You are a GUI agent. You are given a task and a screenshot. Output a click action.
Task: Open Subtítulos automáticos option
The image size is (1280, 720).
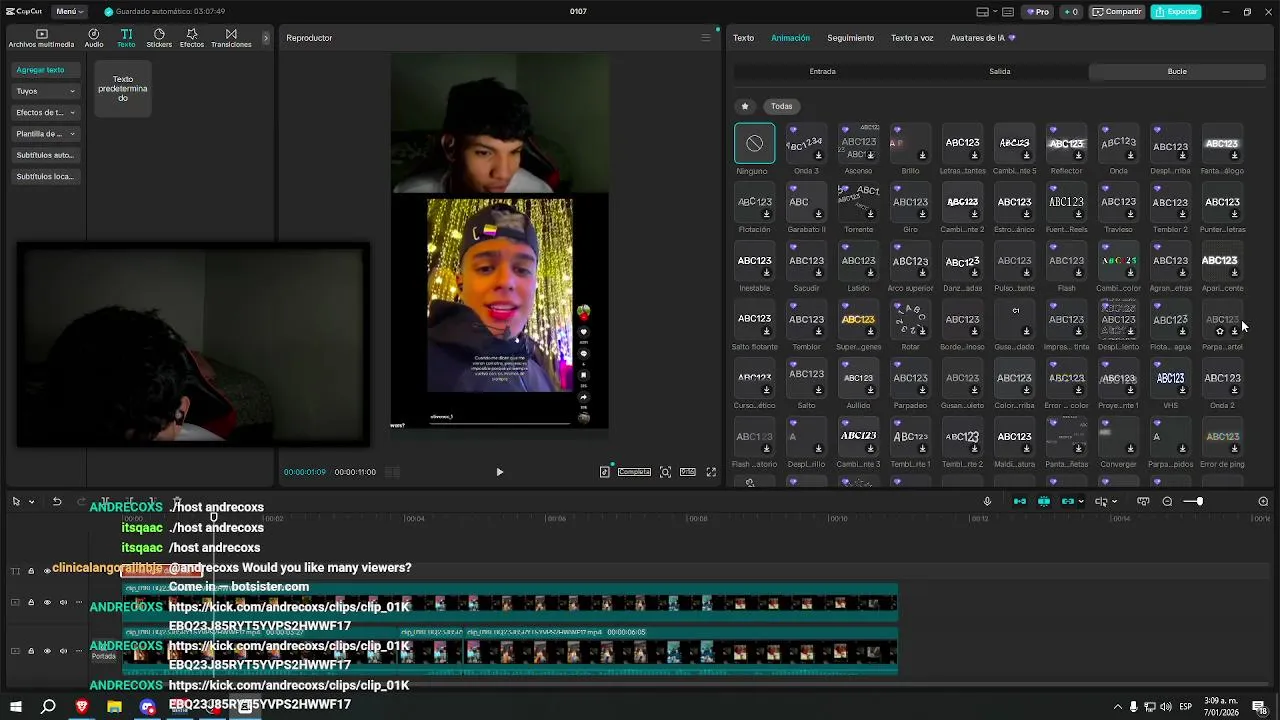point(45,155)
